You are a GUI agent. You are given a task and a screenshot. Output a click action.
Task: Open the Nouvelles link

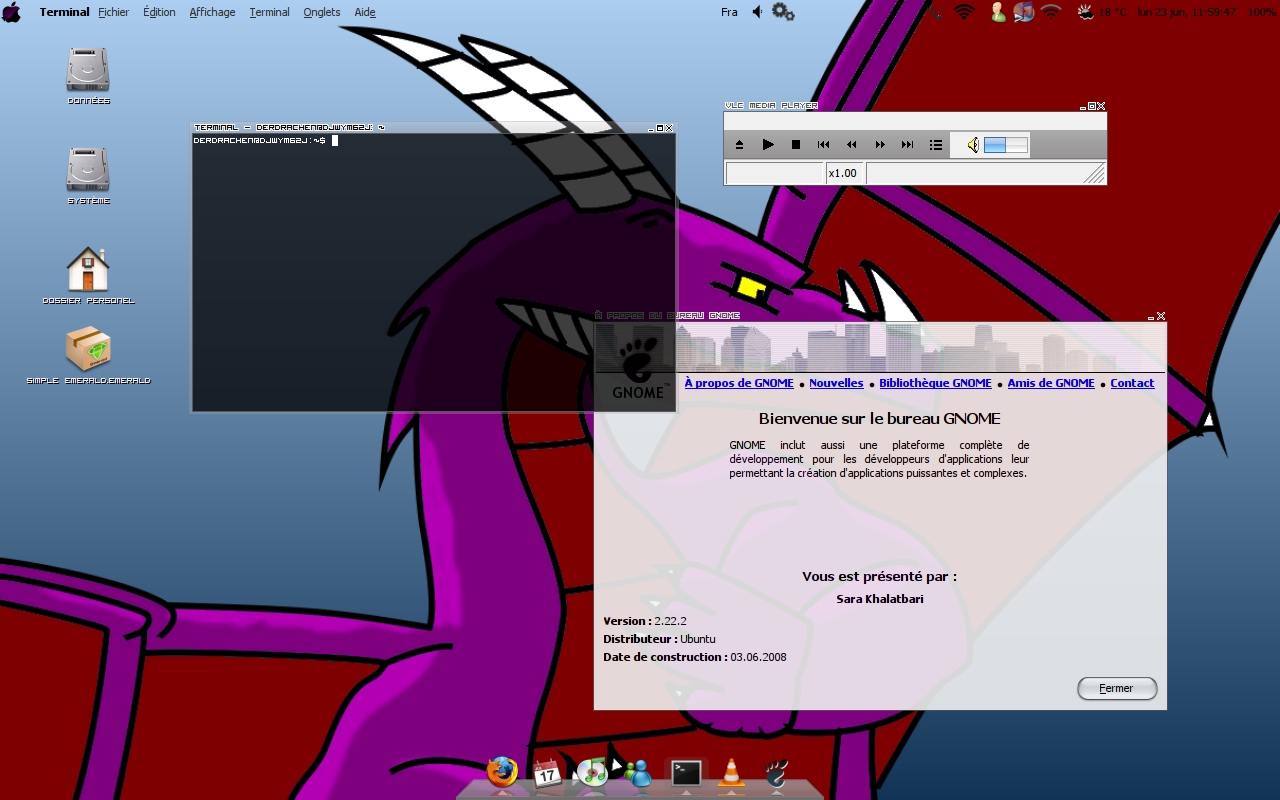(x=836, y=383)
